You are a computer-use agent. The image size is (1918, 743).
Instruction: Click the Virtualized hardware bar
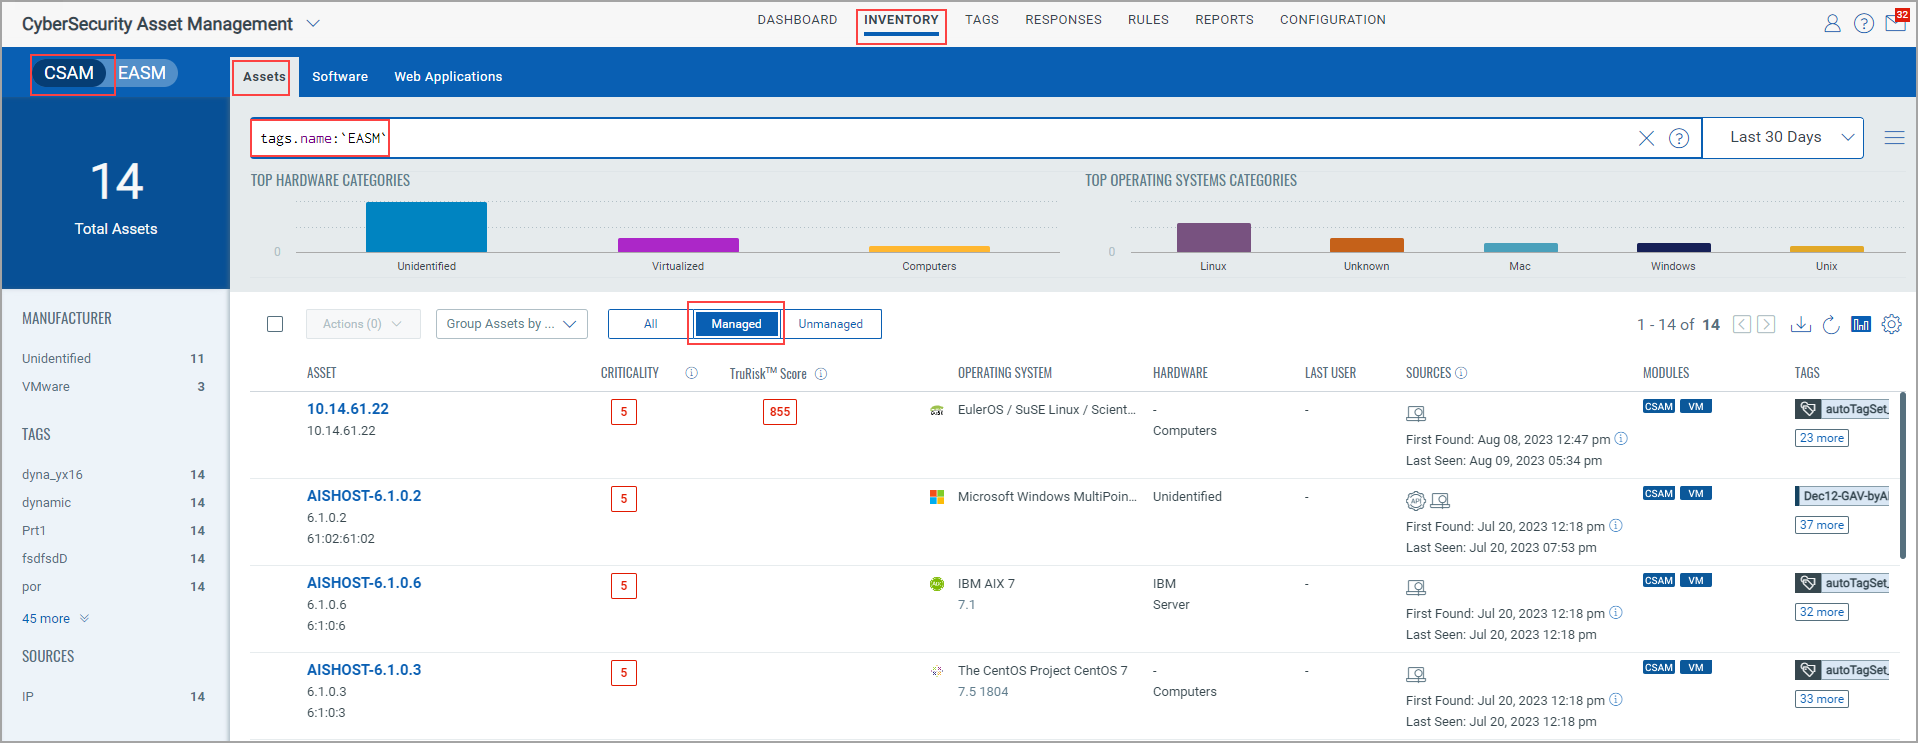[678, 245]
